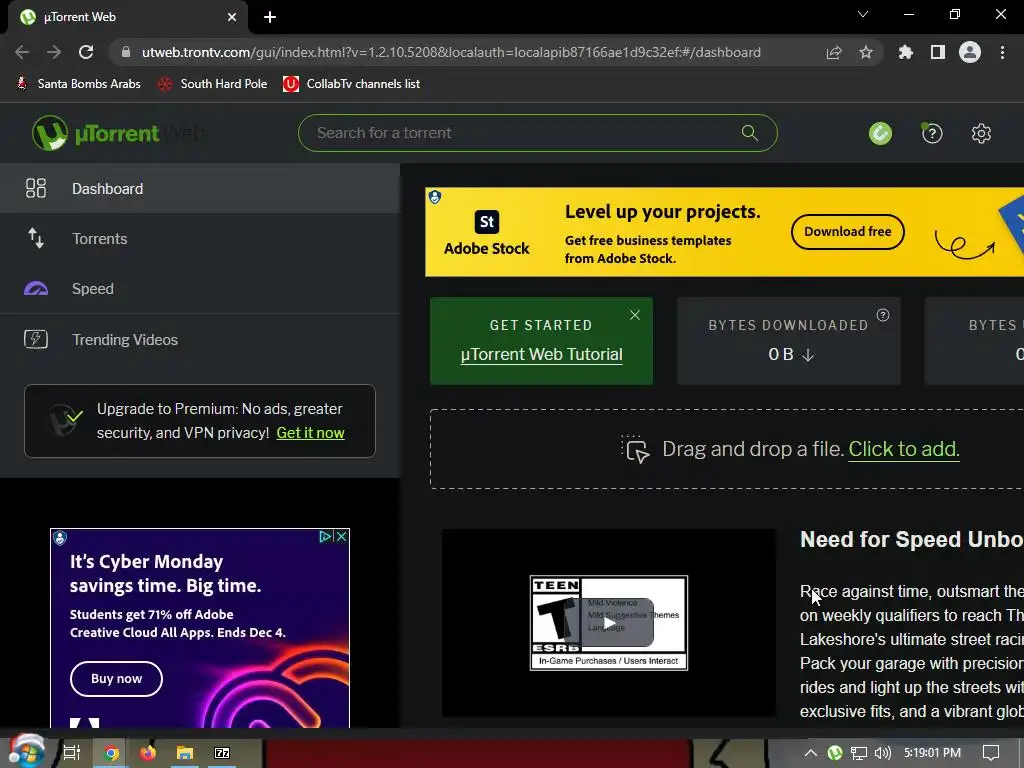
Task: Click the Torrents up-down arrows icon
Action: click(x=36, y=238)
